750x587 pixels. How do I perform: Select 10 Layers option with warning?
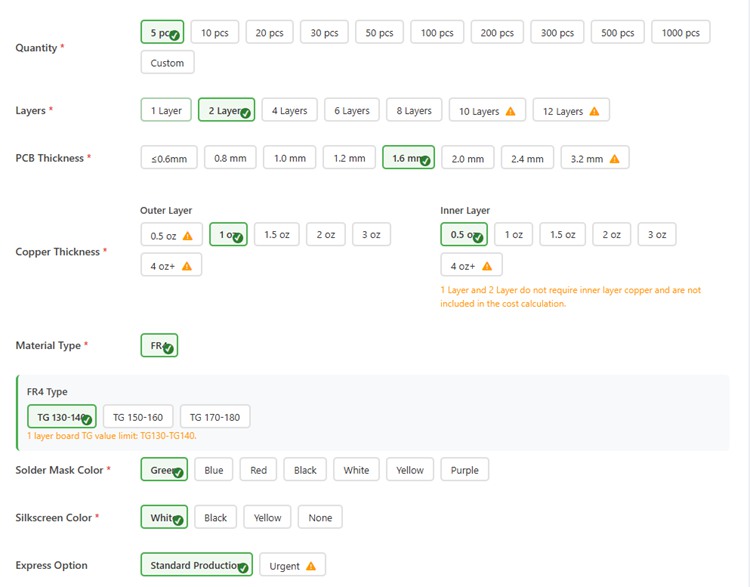[487, 110]
